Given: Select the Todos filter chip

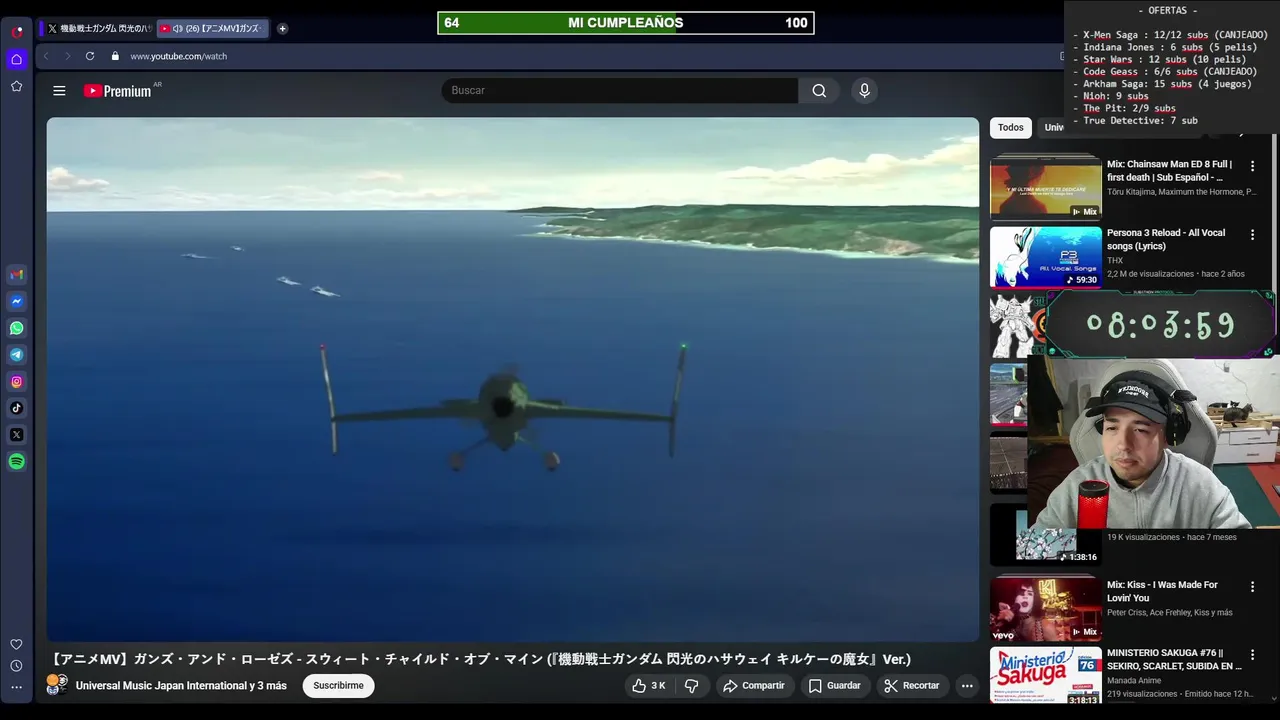Looking at the screenshot, I should pos(1011,128).
